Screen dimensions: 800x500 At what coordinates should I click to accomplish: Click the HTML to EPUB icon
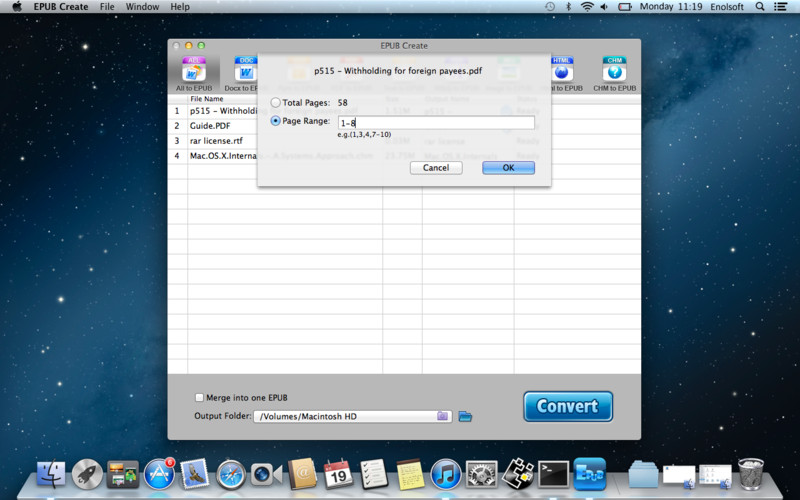point(562,71)
